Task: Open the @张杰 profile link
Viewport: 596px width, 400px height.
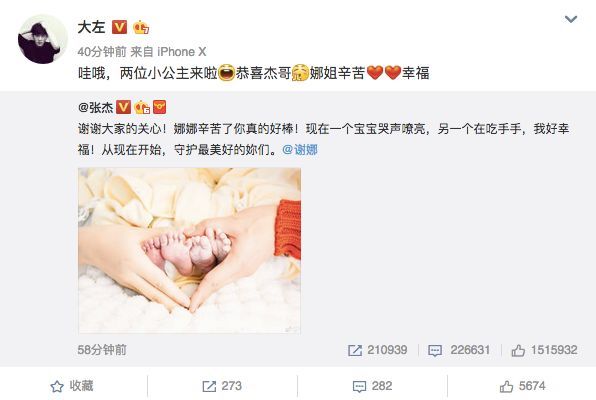Action: click(x=95, y=108)
